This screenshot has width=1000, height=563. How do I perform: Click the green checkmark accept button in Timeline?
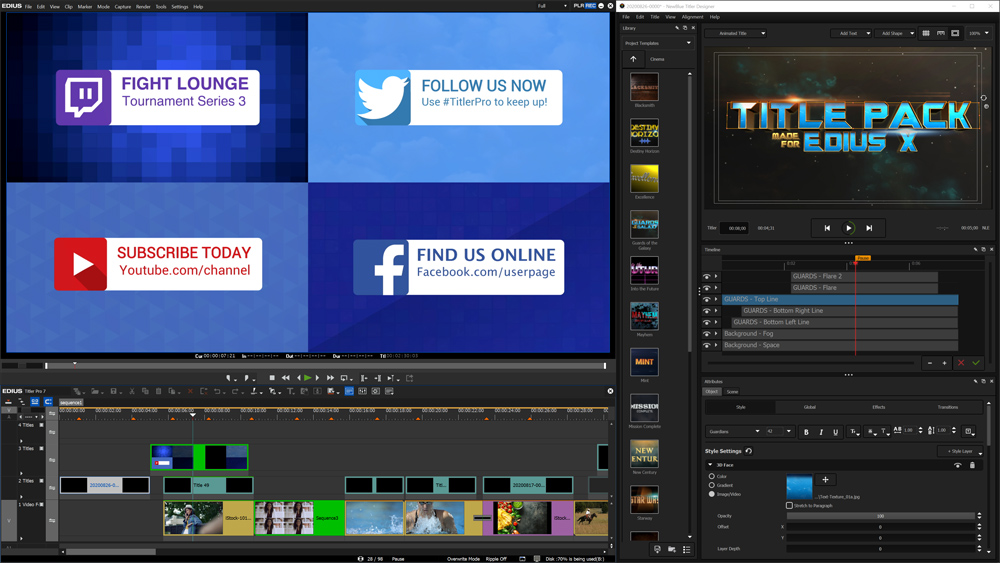[x=976, y=363]
